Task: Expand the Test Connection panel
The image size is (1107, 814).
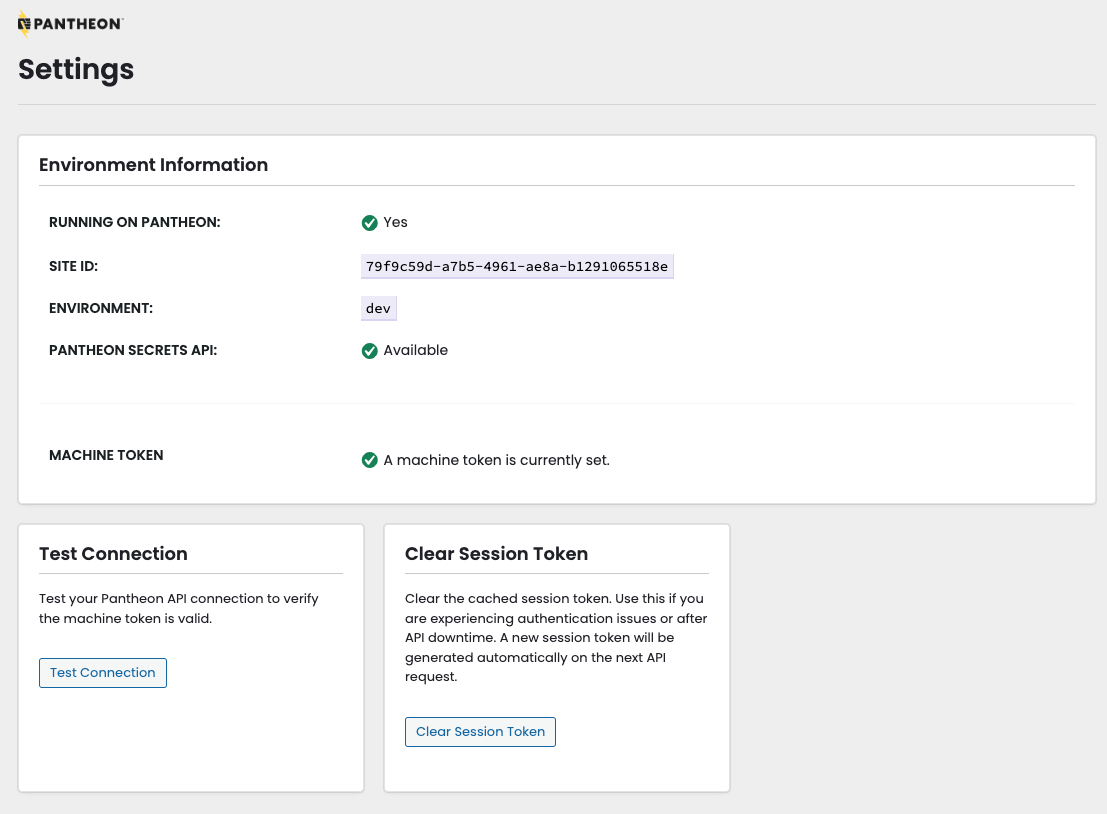Action: [x=113, y=553]
